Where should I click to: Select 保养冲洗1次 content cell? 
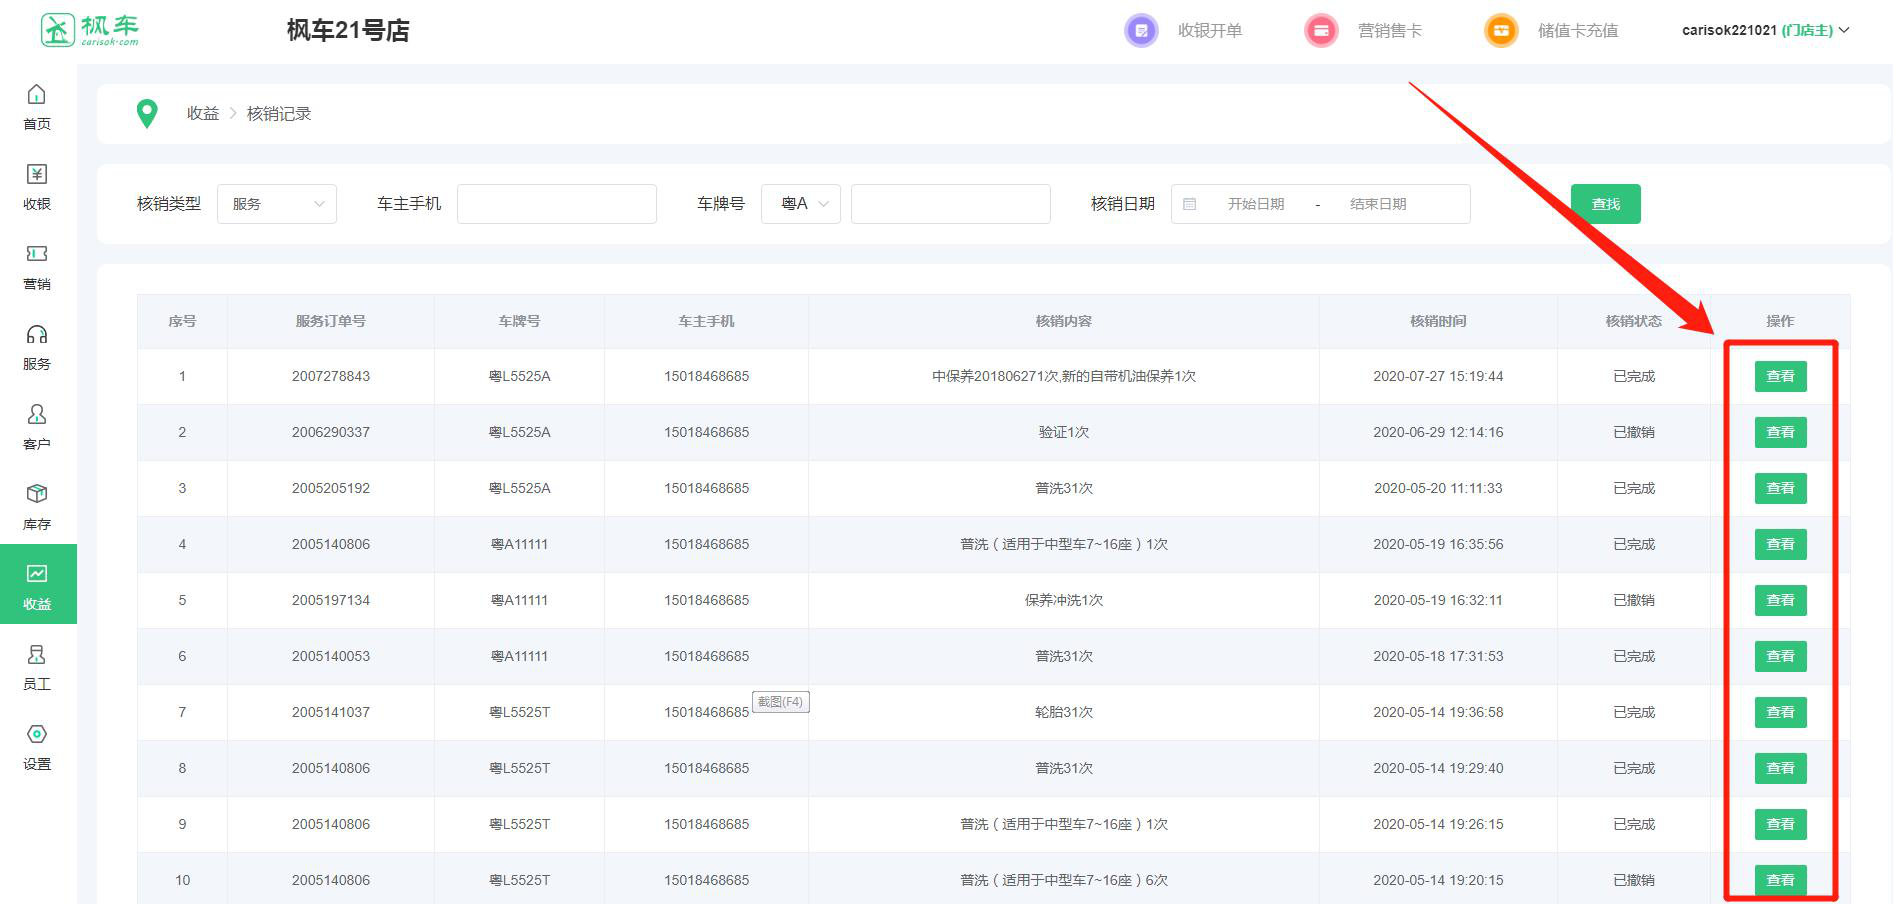tap(1064, 600)
